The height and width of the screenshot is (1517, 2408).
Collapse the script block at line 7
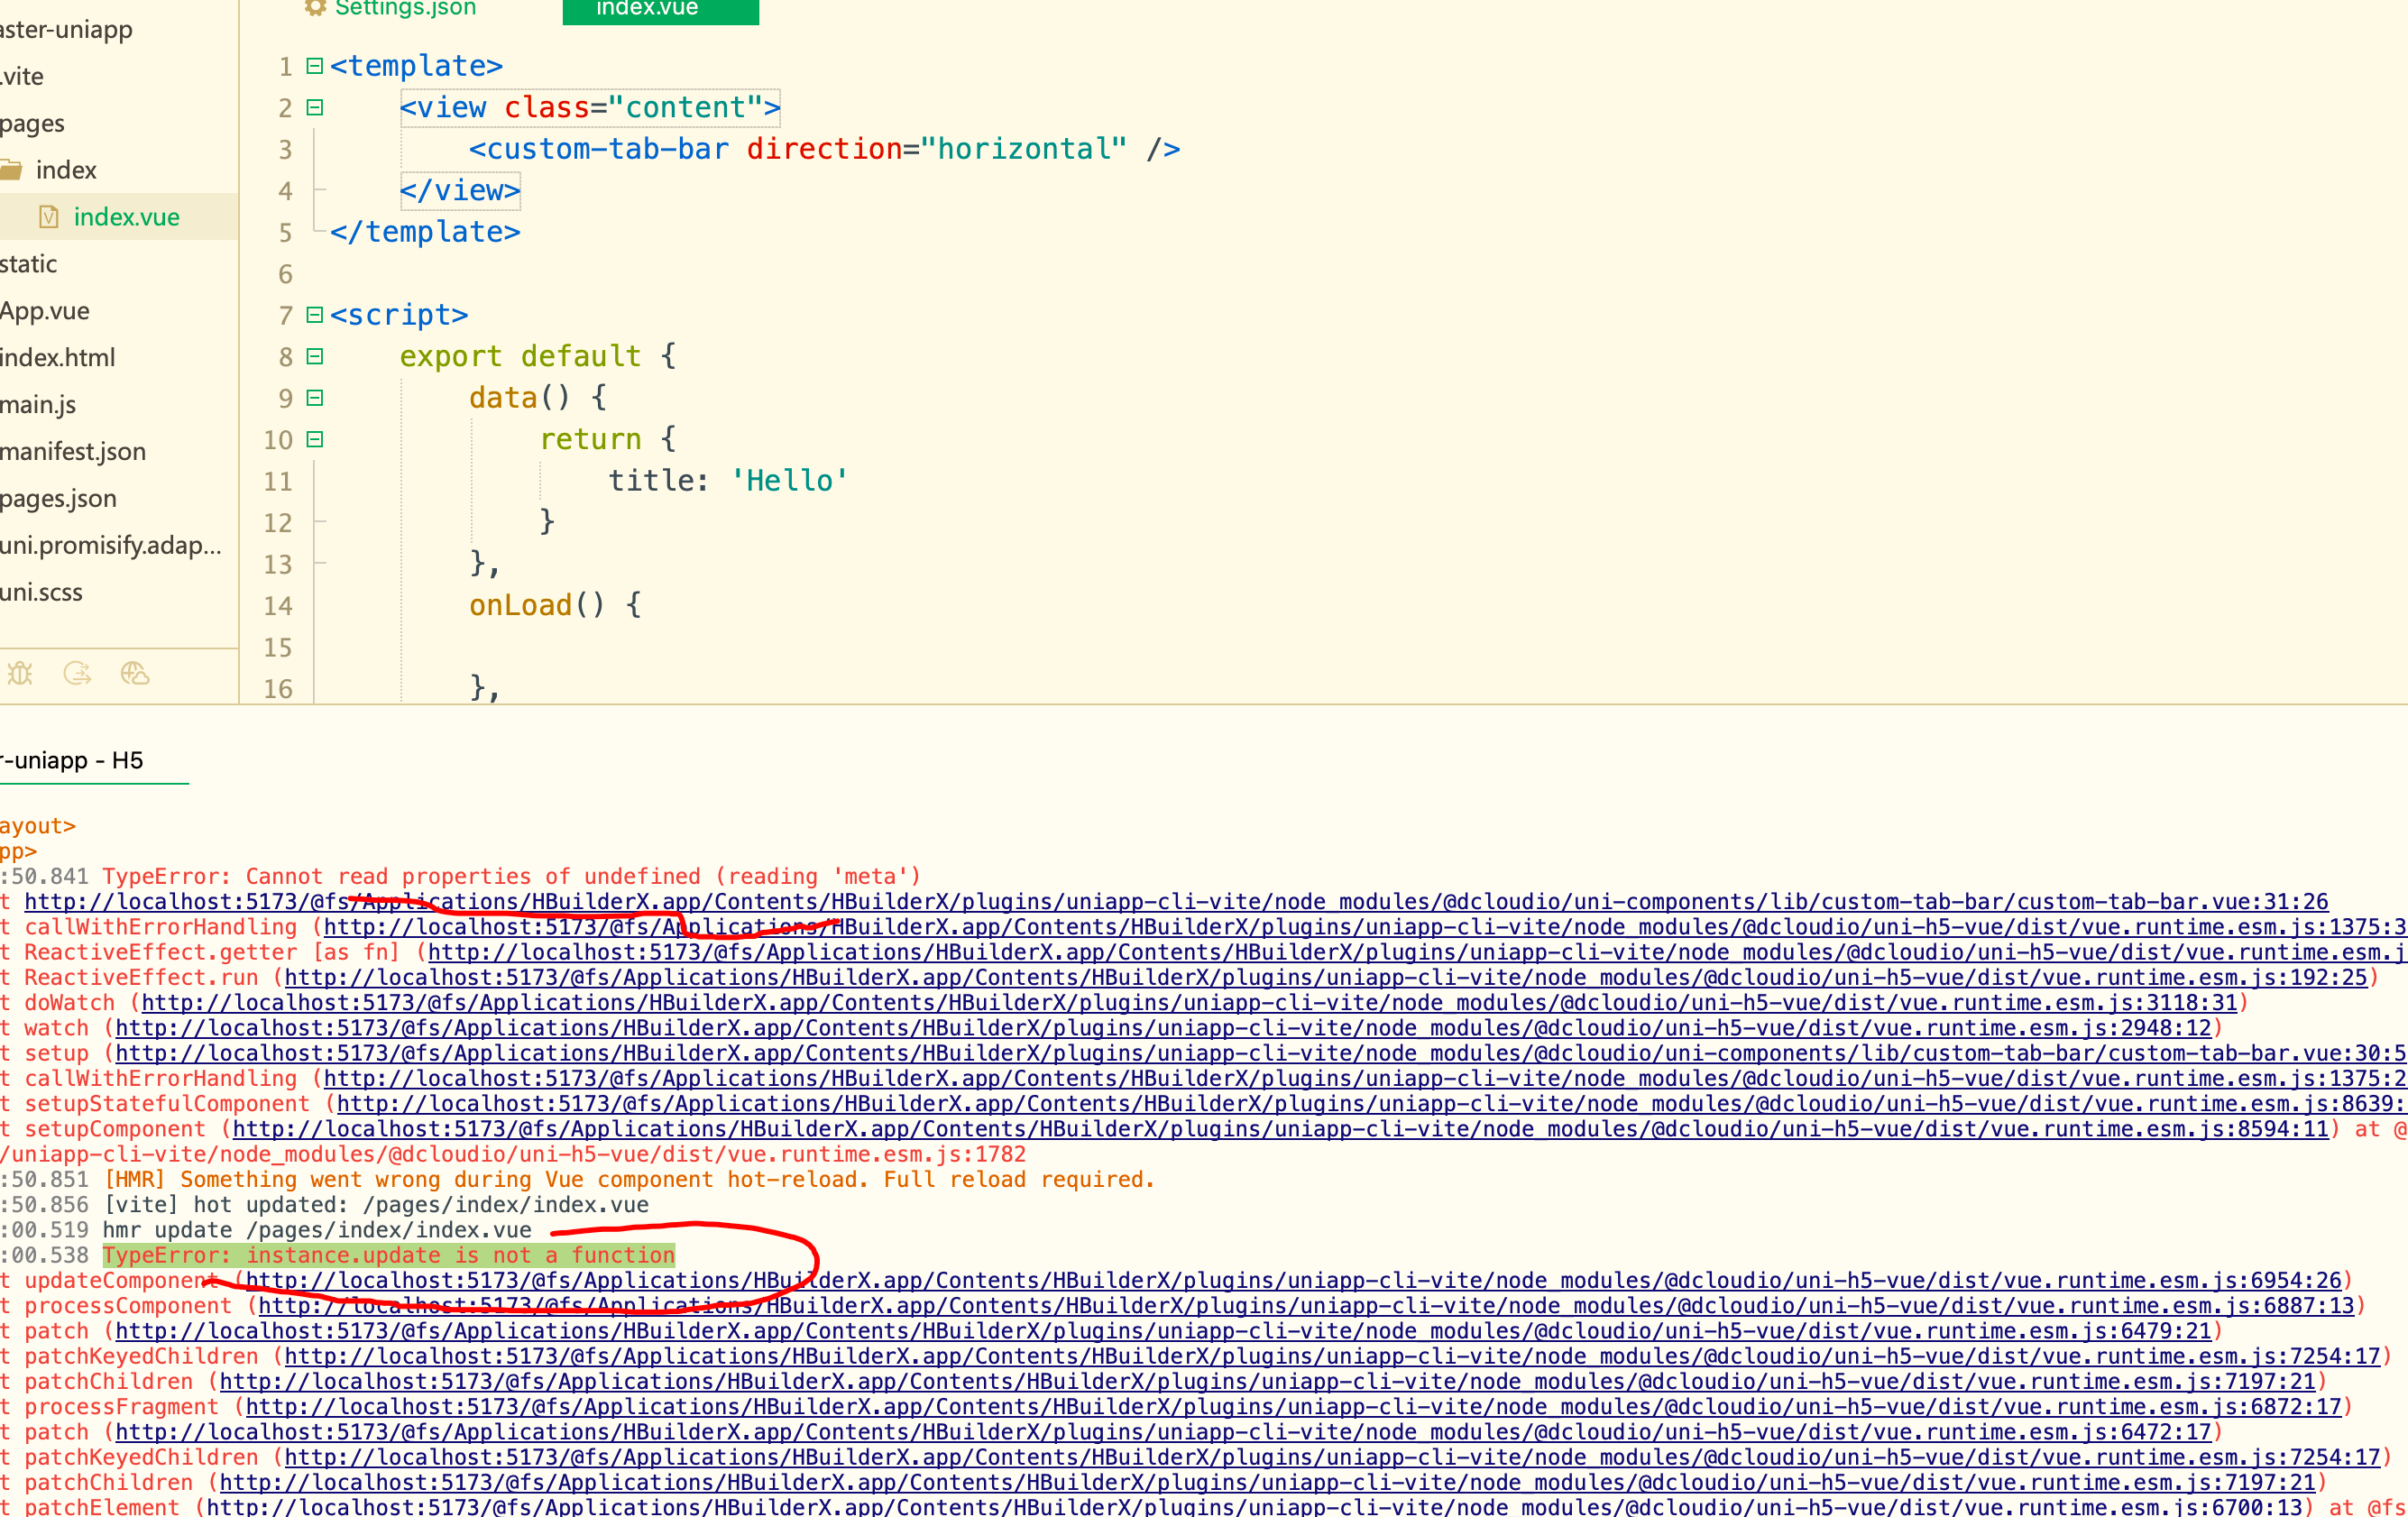pos(315,315)
